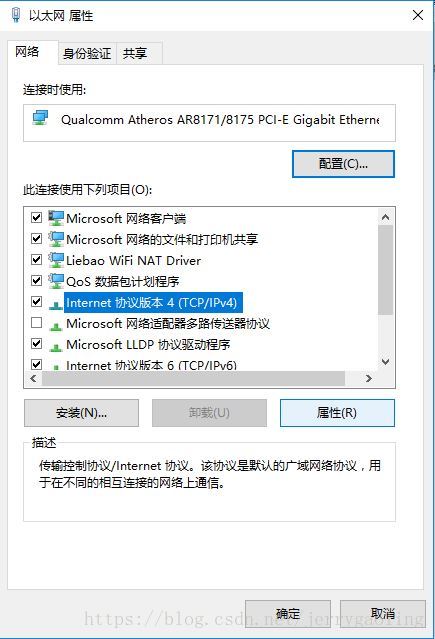Click the Microsoft LLDP 协议驱动程序 icon
Screen dimensions: 435x639
click(56, 347)
